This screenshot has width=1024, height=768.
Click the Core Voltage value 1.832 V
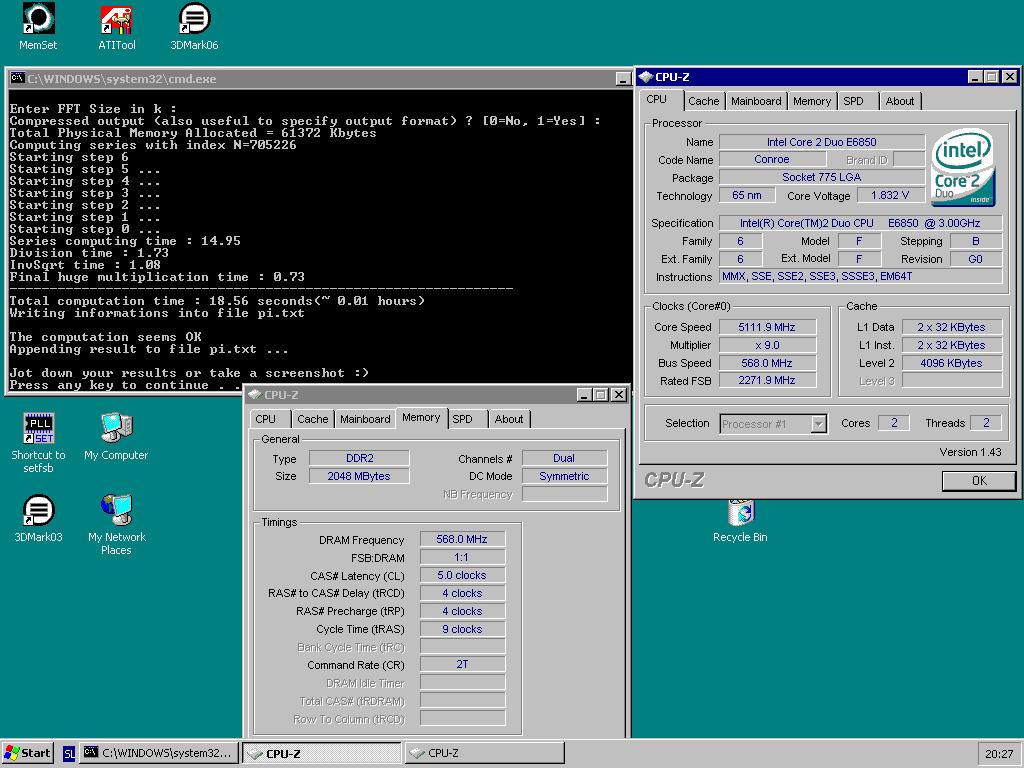point(889,195)
